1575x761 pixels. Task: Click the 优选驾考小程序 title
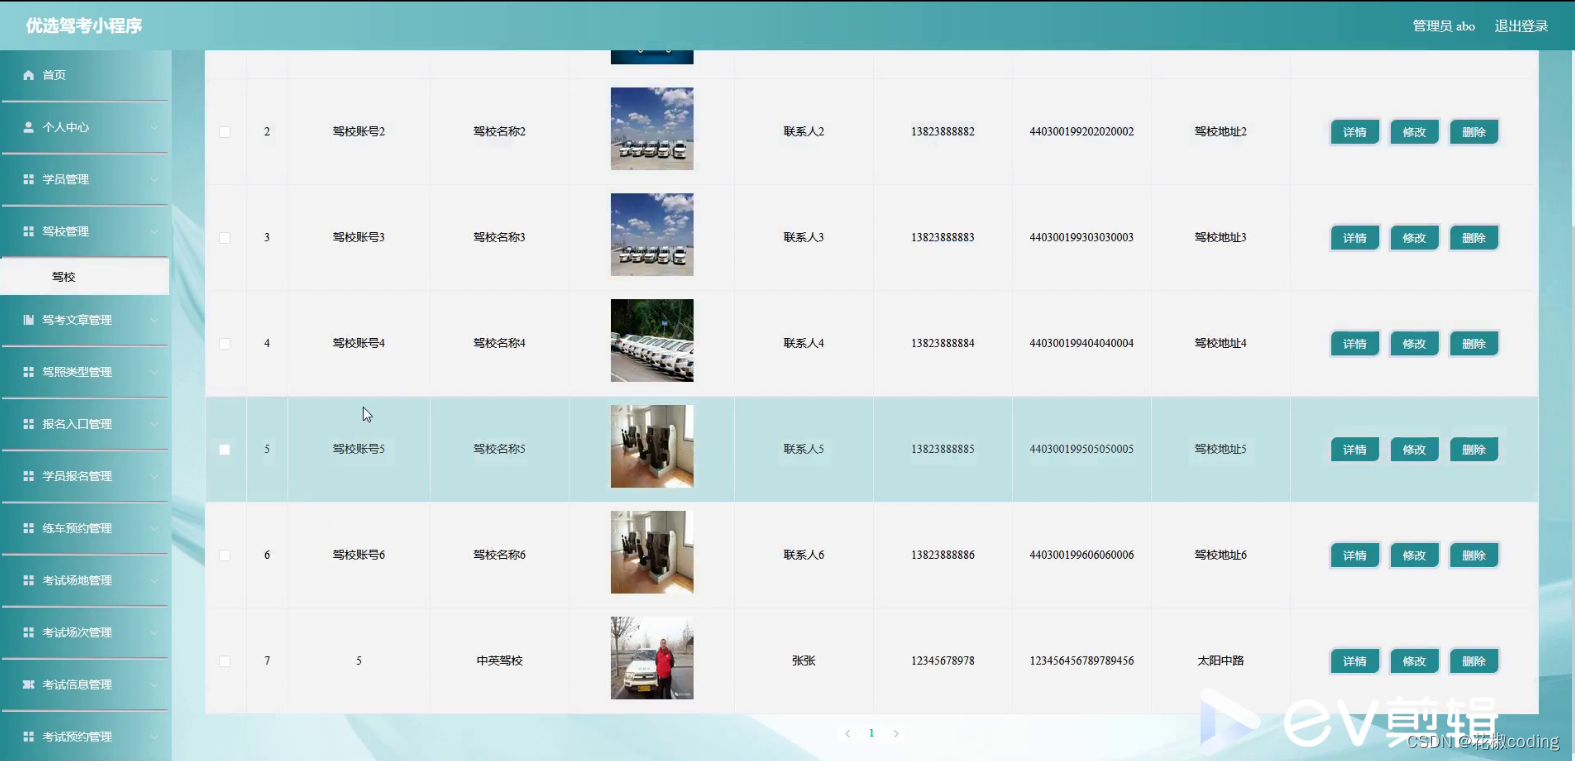coord(84,26)
